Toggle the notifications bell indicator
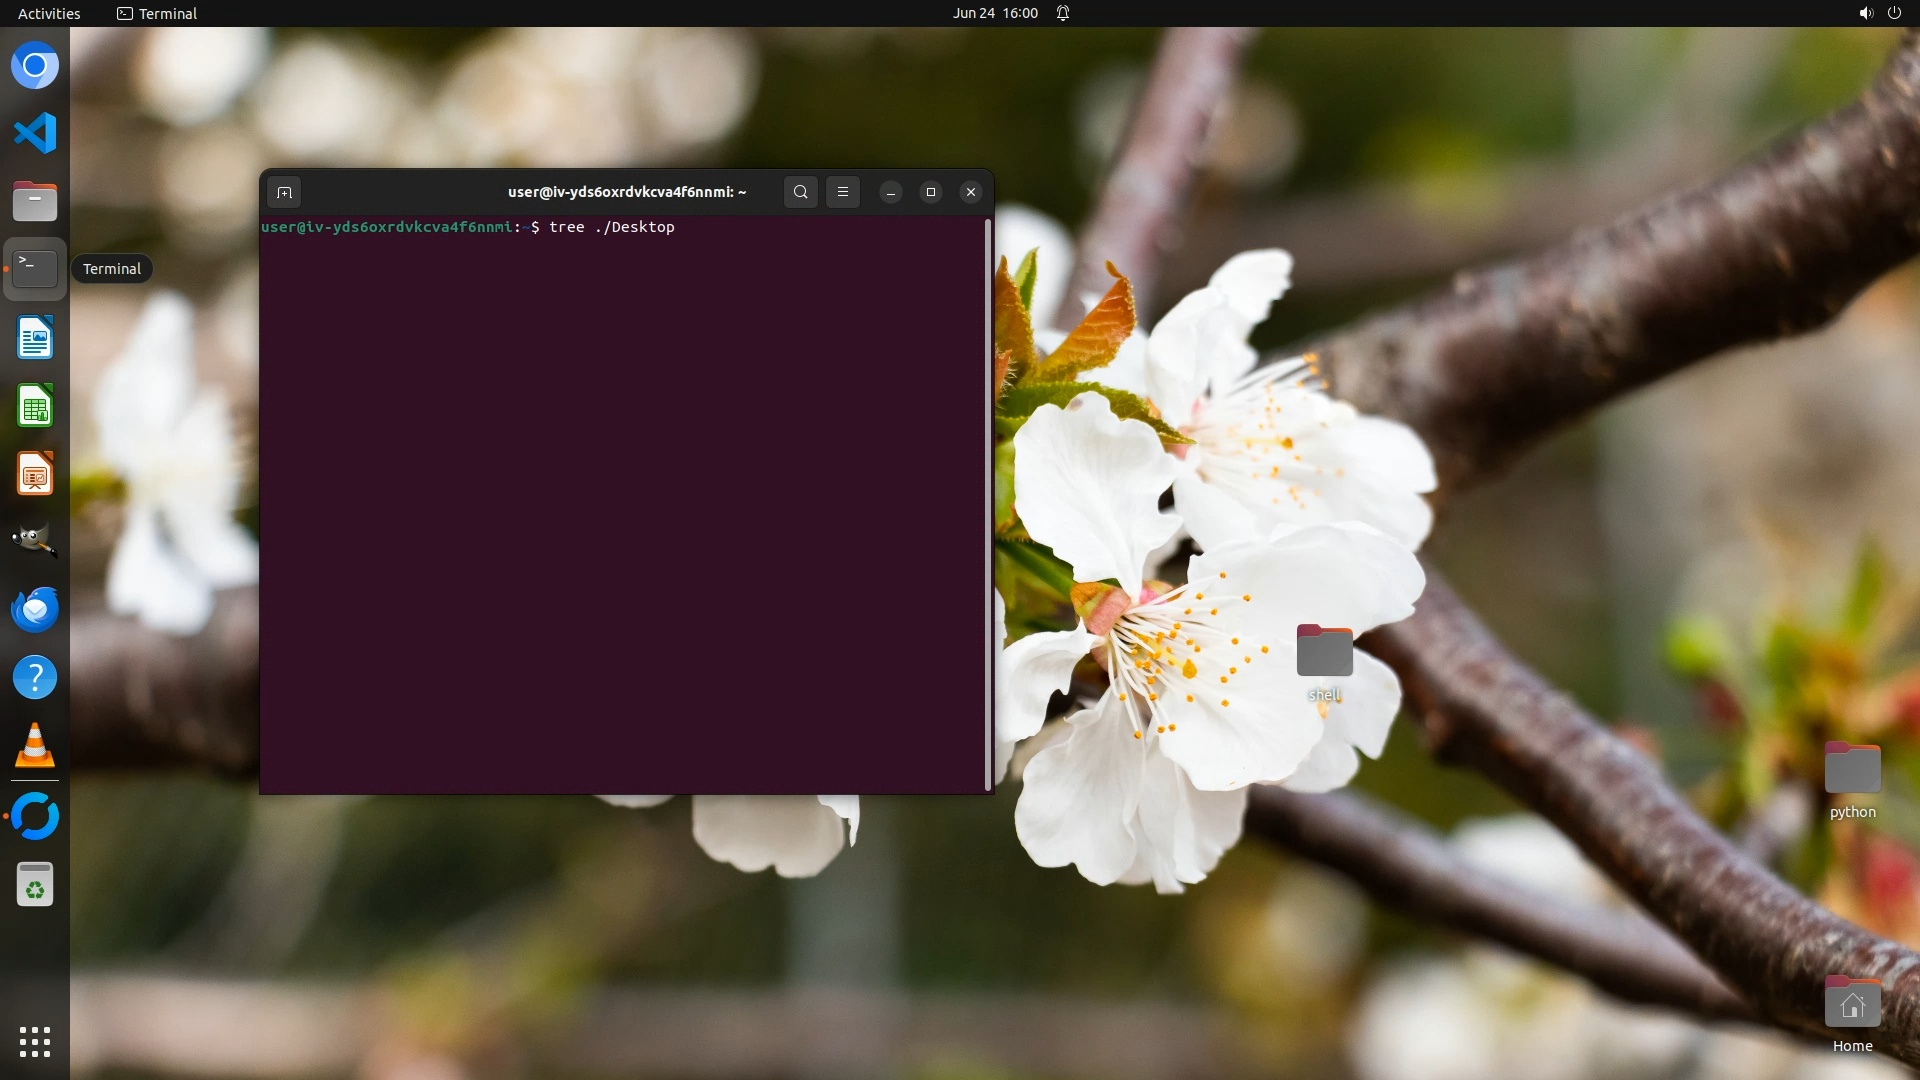The width and height of the screenshot is (1920, 1080). (1063, 13)
